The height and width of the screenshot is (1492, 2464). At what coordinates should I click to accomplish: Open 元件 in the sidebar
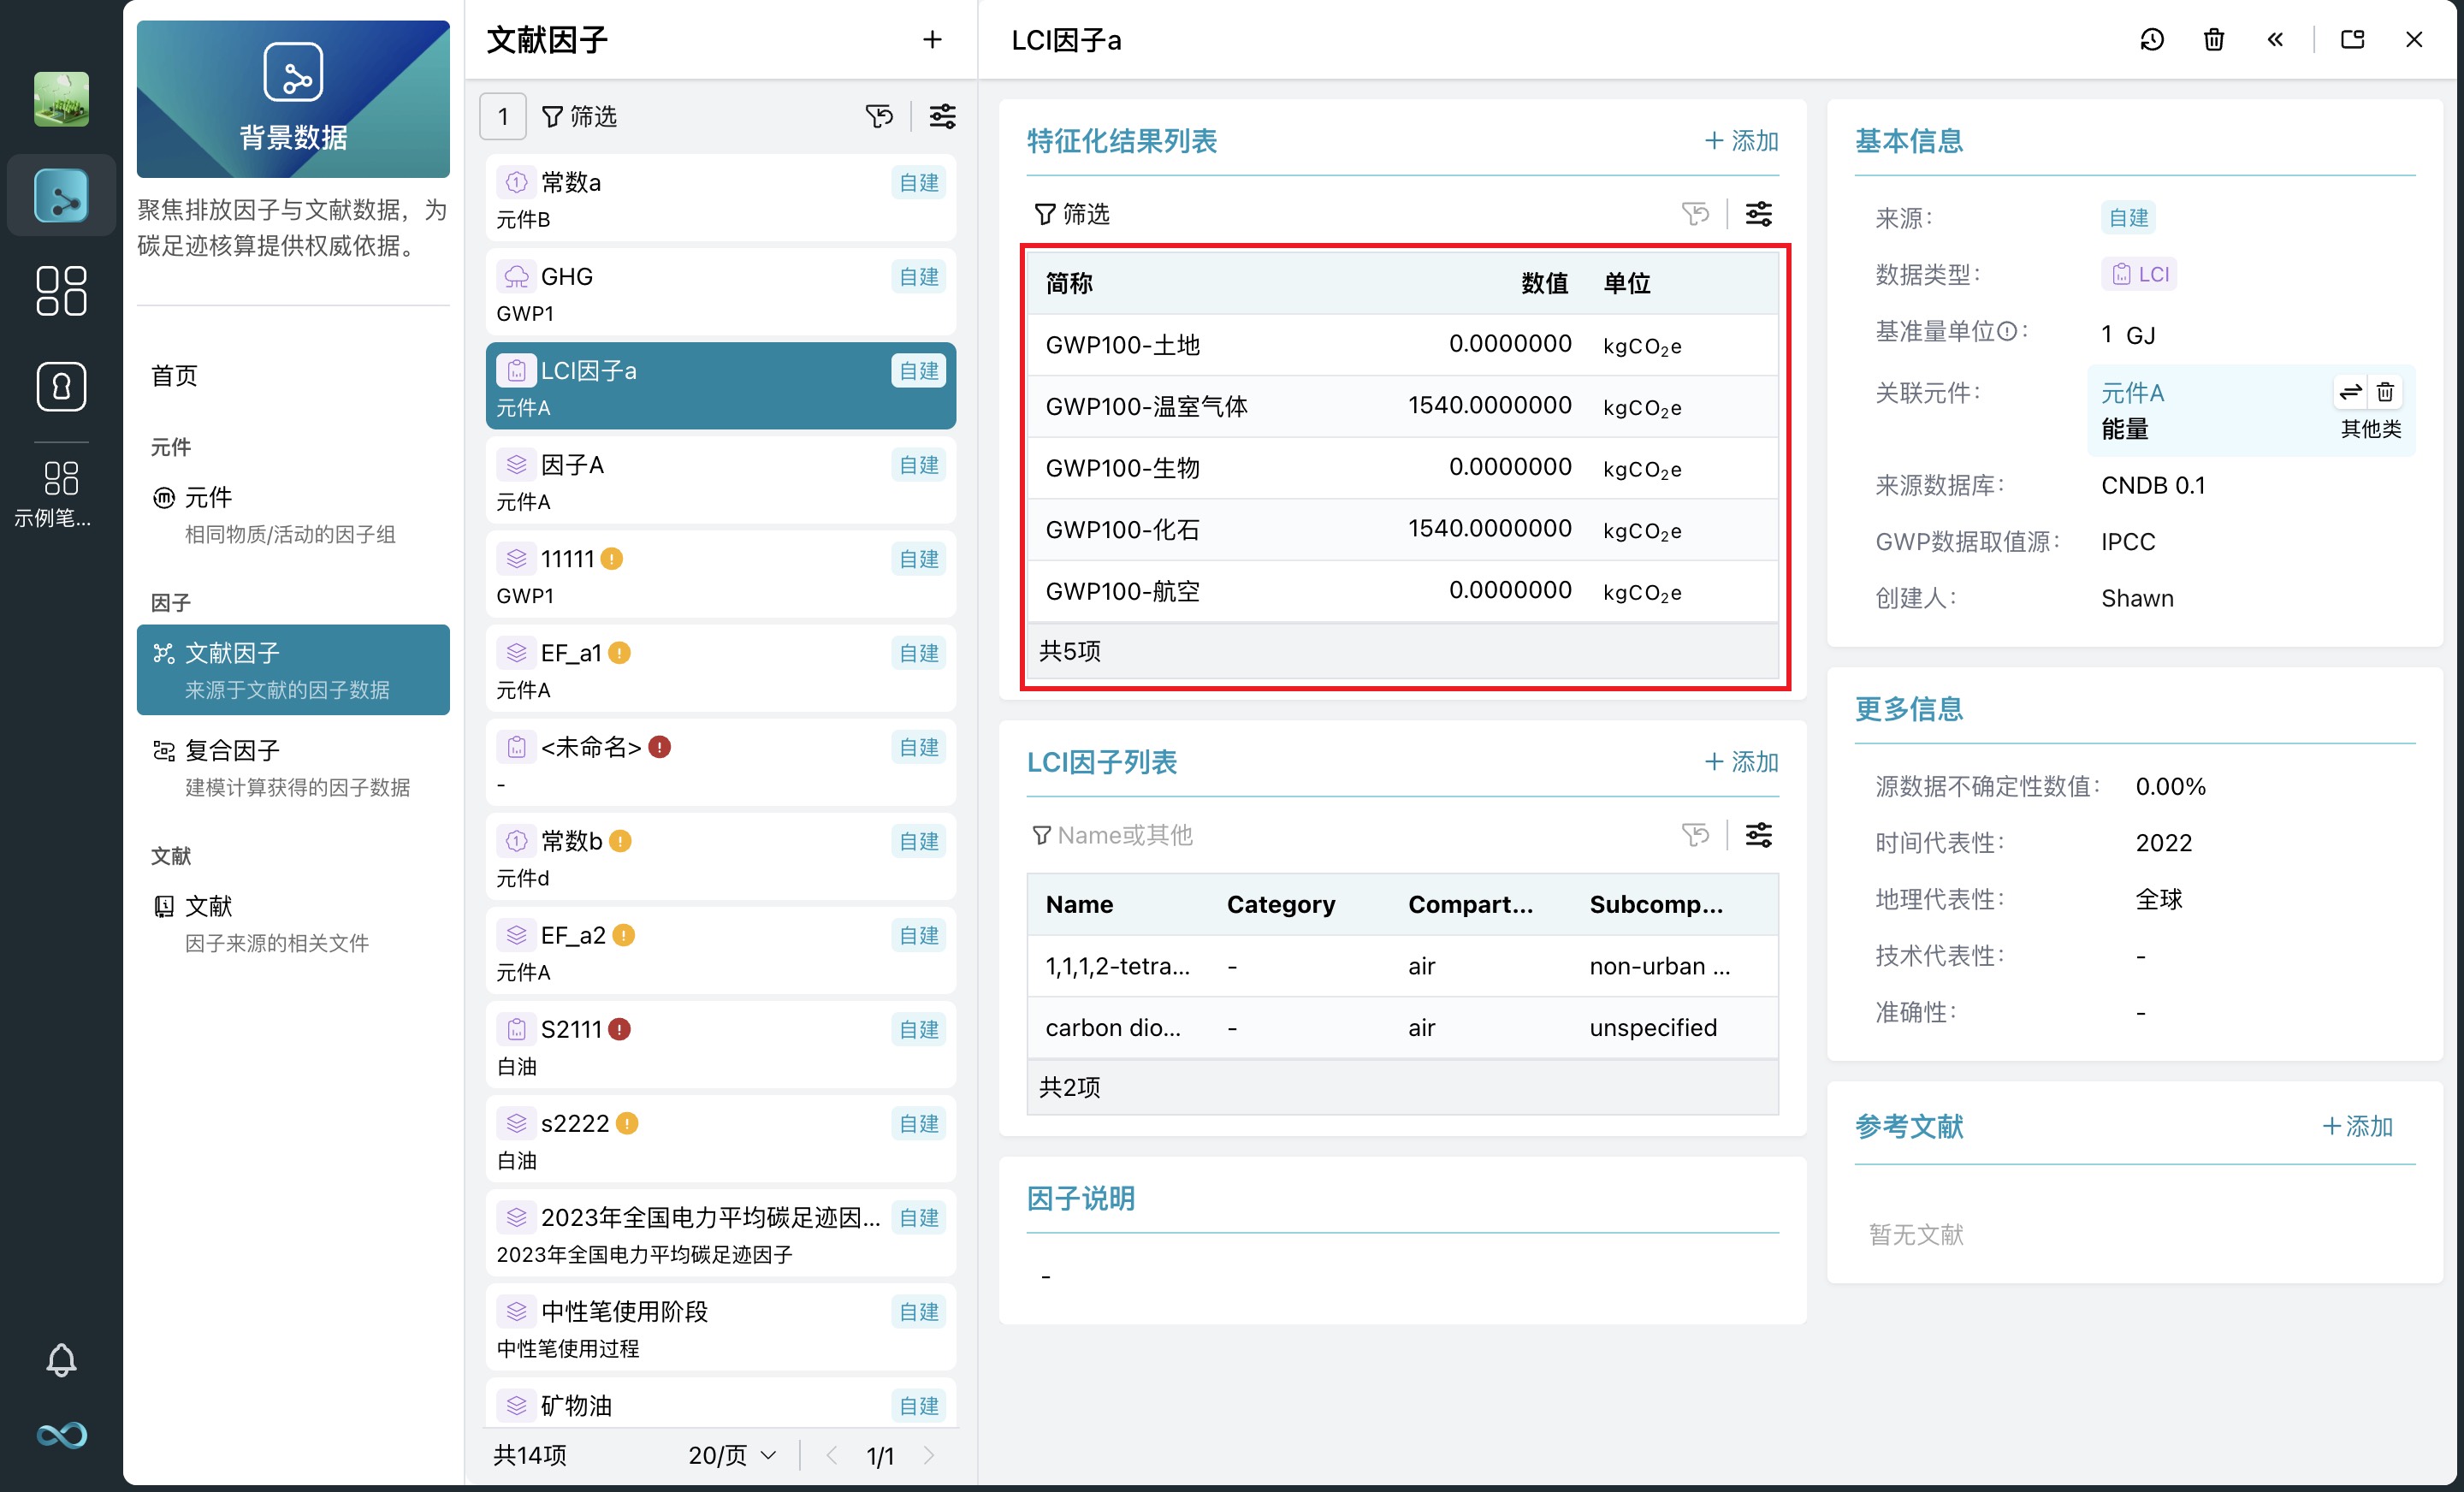pos(209,498)
